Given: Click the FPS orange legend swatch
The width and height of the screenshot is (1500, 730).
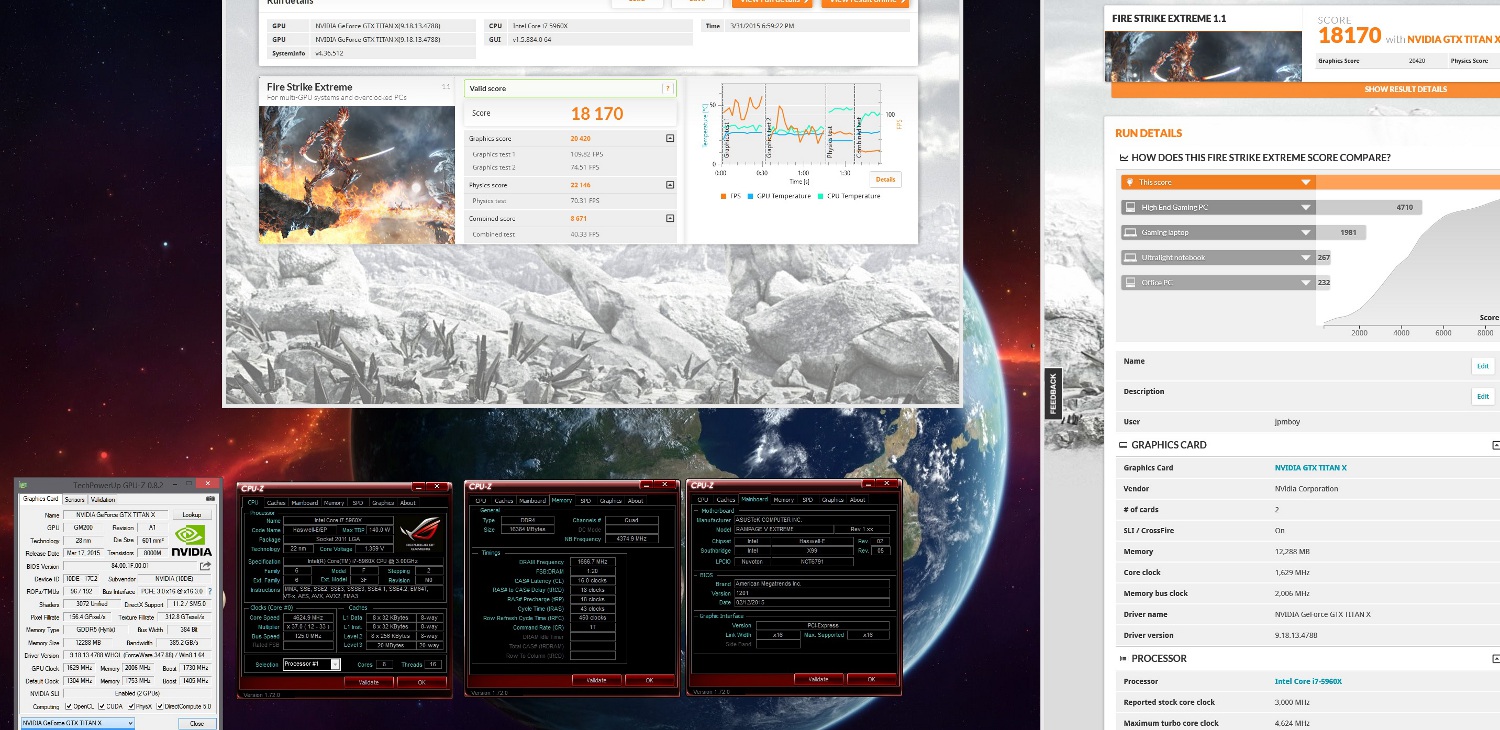Looking at the screenshot, I should pyautogui.click(x=723, y=196).
